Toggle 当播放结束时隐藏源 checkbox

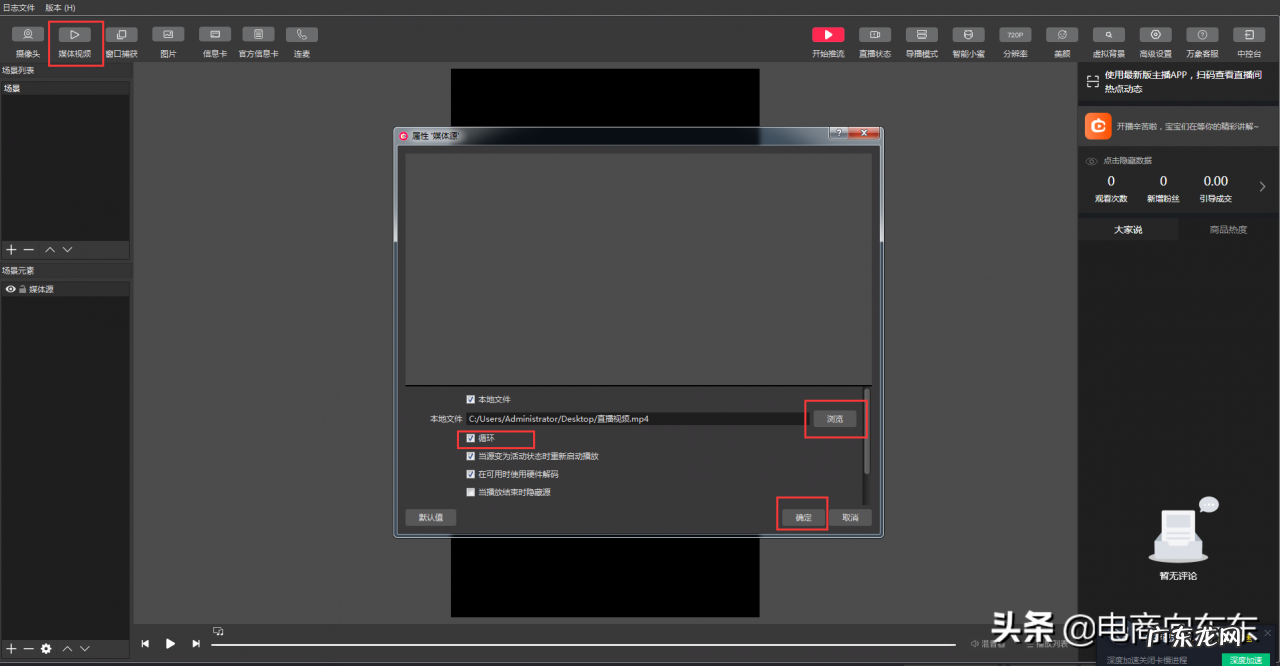click(x=471, y=492)
